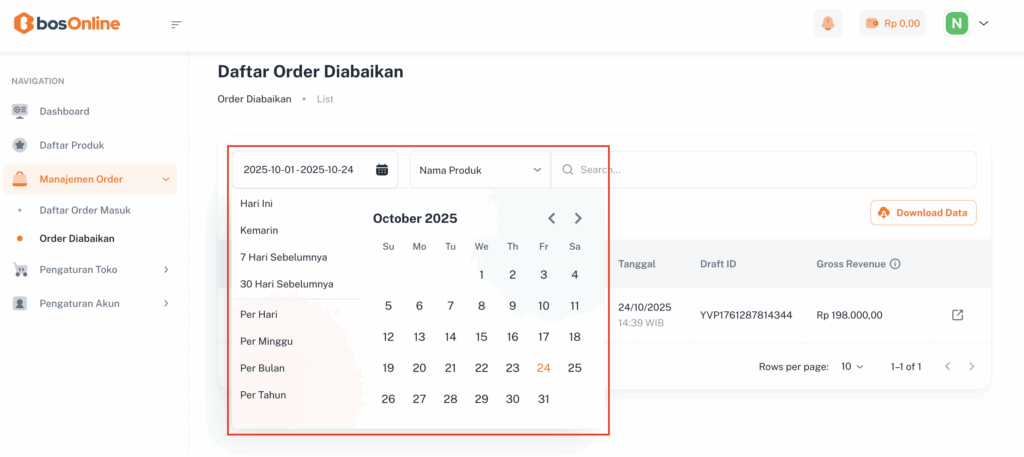Toggle the sidebar collapse menu icon

[177, 24]
